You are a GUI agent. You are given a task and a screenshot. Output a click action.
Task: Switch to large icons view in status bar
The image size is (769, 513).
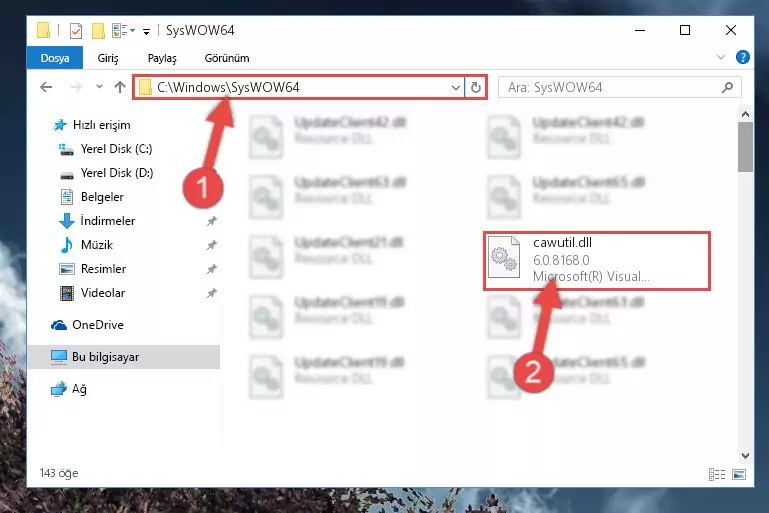click(739, 474)
